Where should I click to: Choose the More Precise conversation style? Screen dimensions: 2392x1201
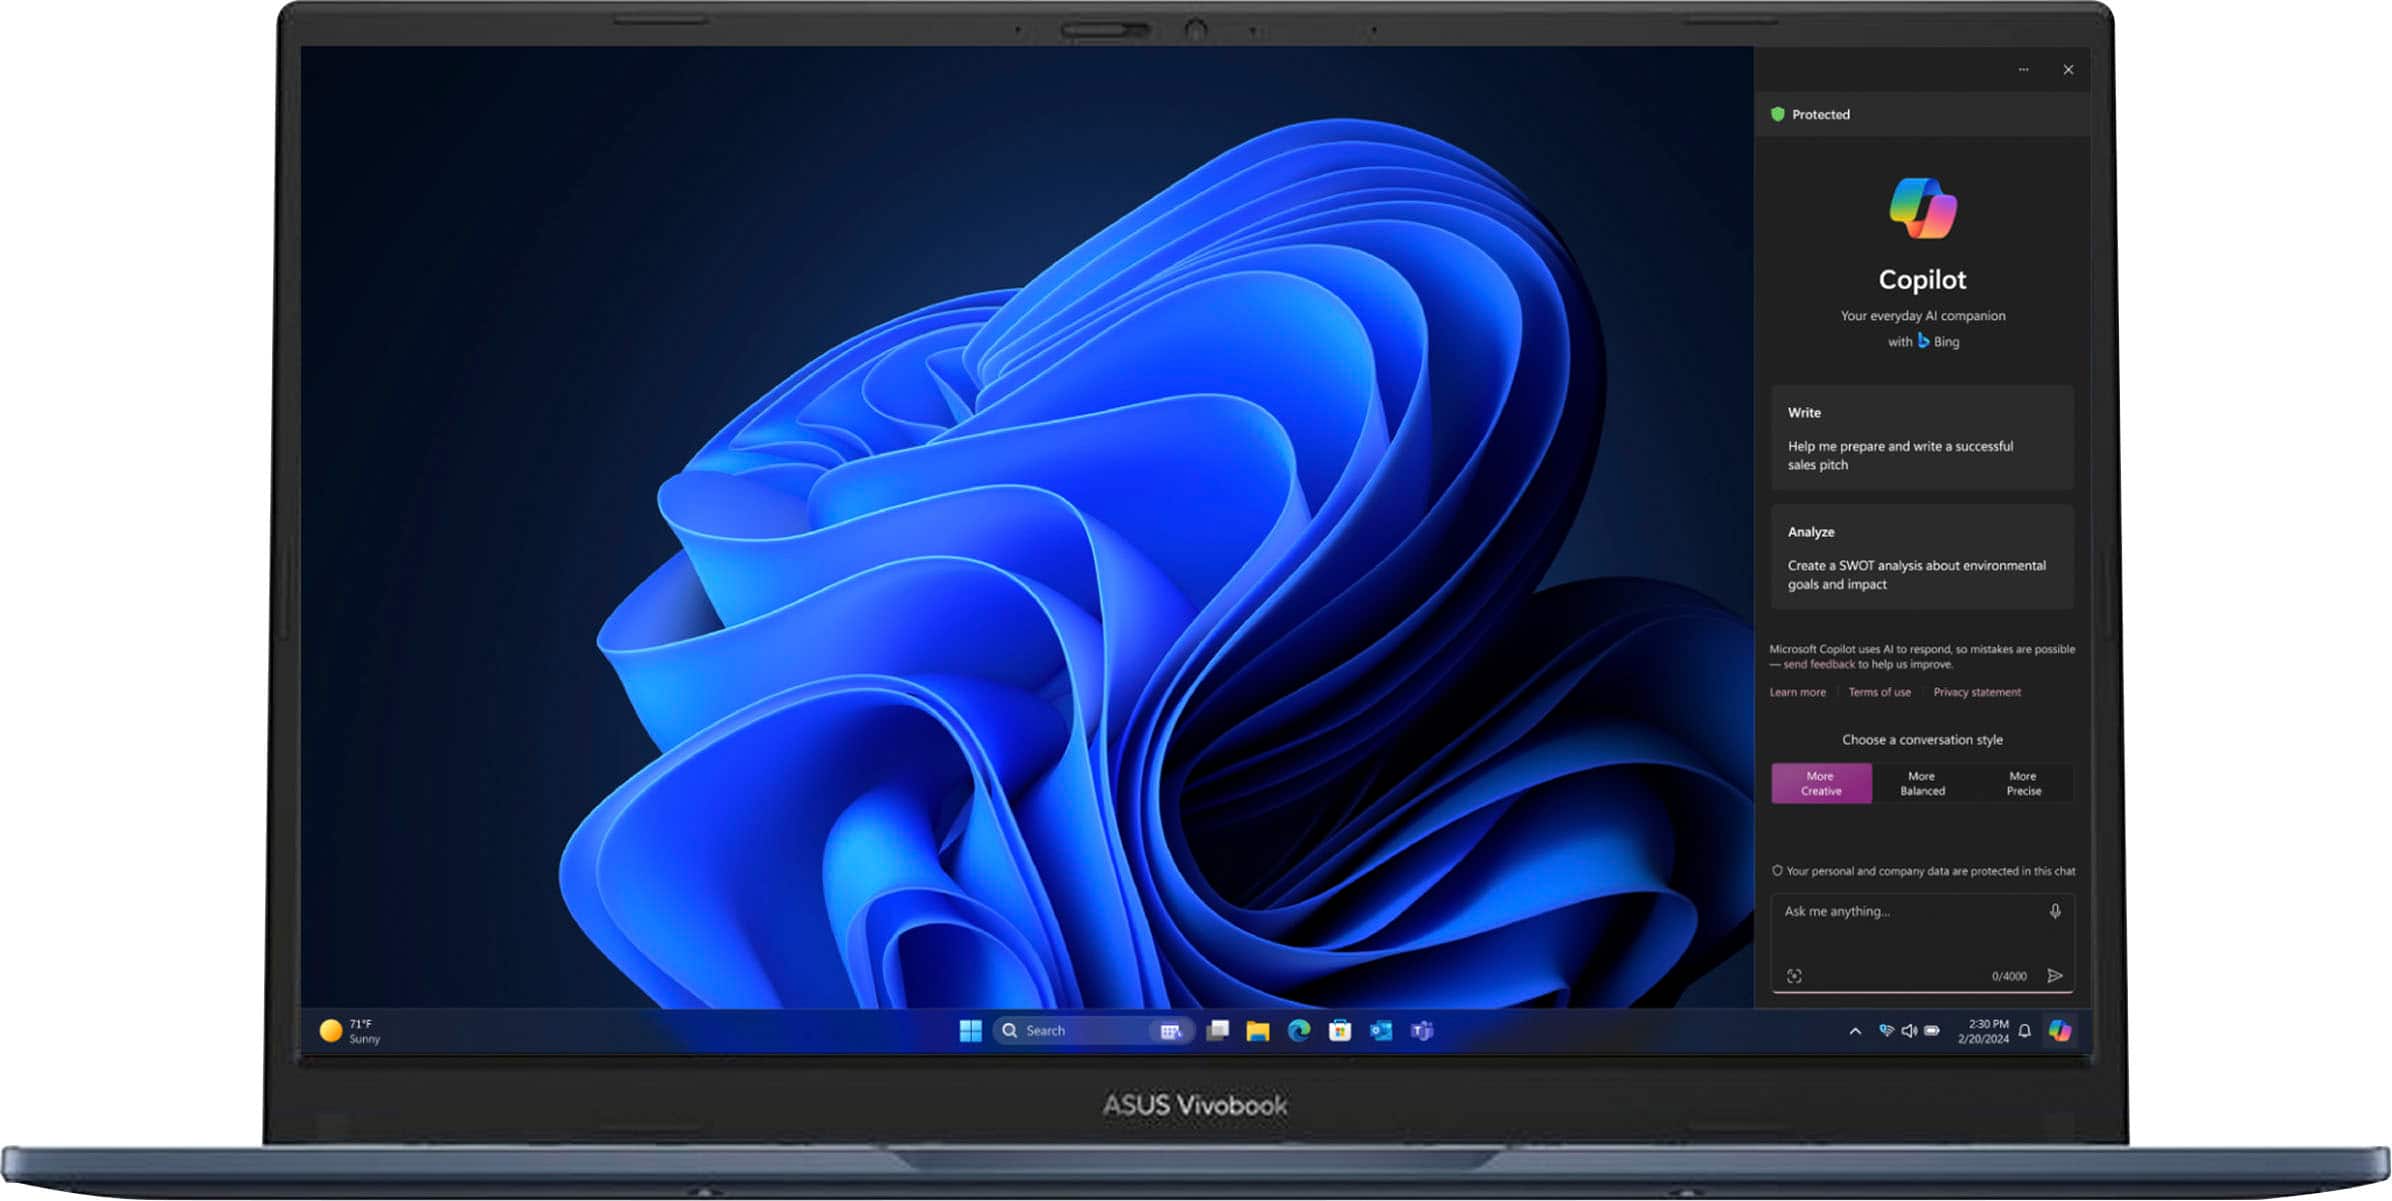tap(2023, 783)
